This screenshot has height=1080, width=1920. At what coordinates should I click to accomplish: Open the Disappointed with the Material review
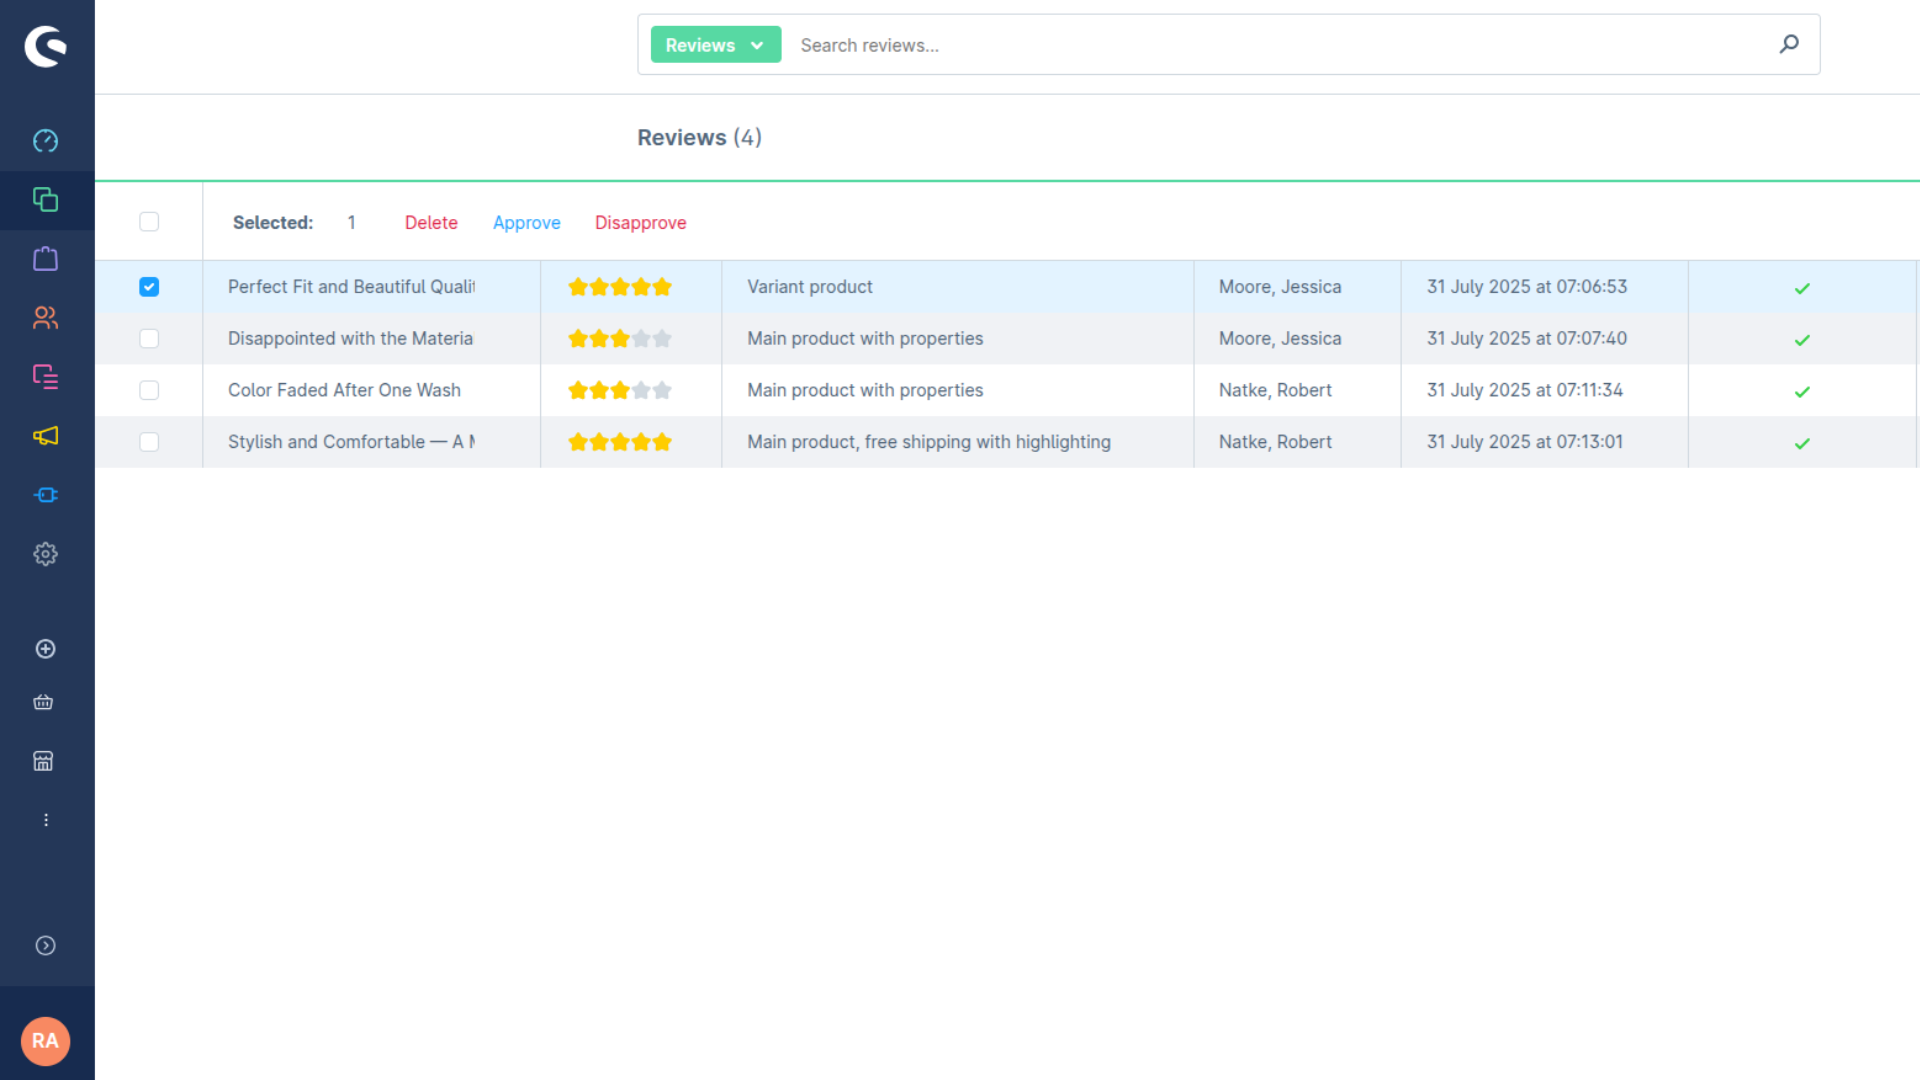(x=350, y=339)
